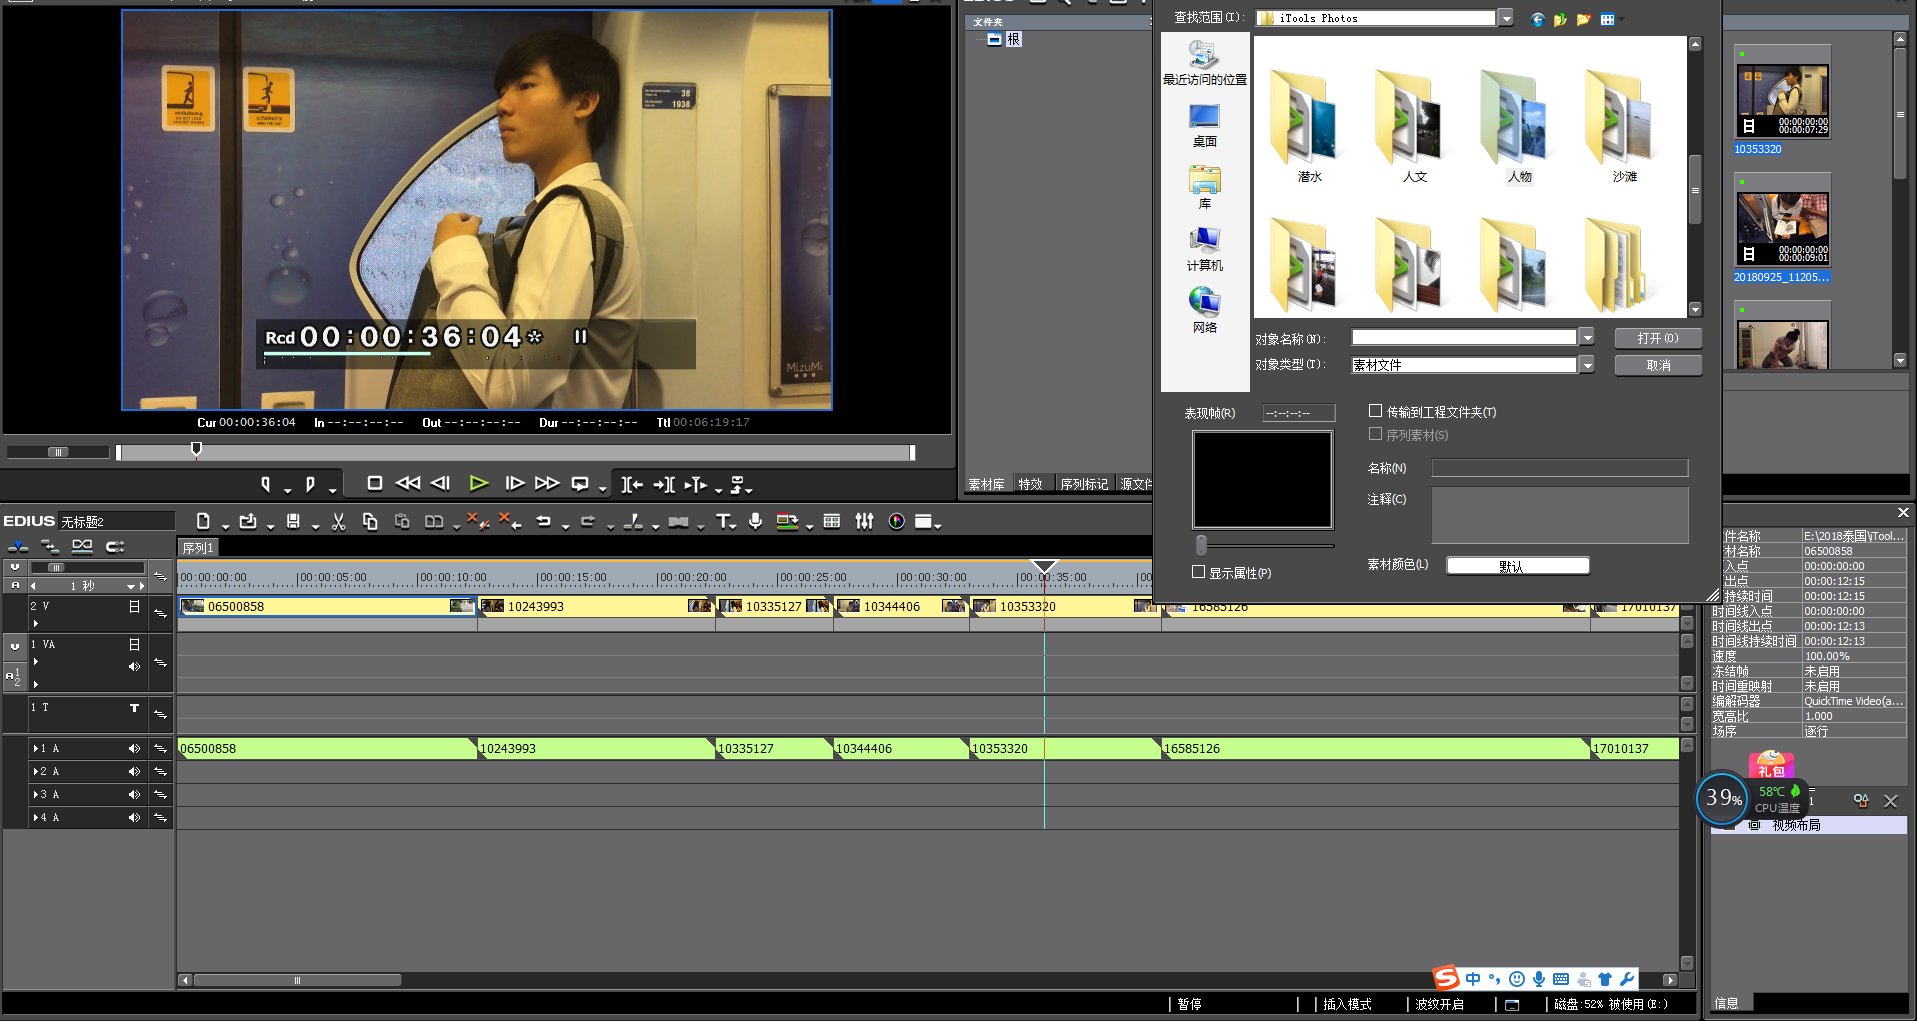Click the 默认 clip color swatch
The image size is (1917, 1021).
pos(1517,566)
